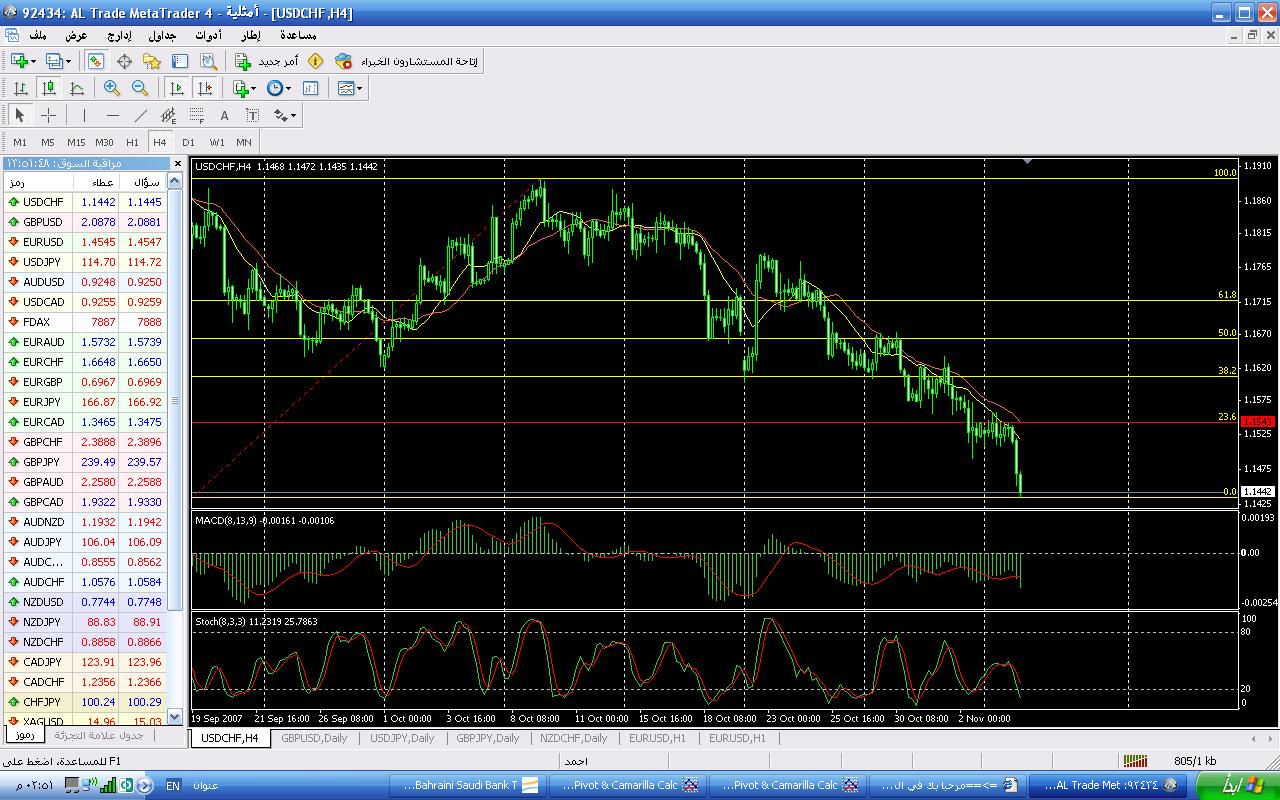The width and height of the screenshot is (1280, 800).
Task: Select the crosshair tool
Action: 48,115
